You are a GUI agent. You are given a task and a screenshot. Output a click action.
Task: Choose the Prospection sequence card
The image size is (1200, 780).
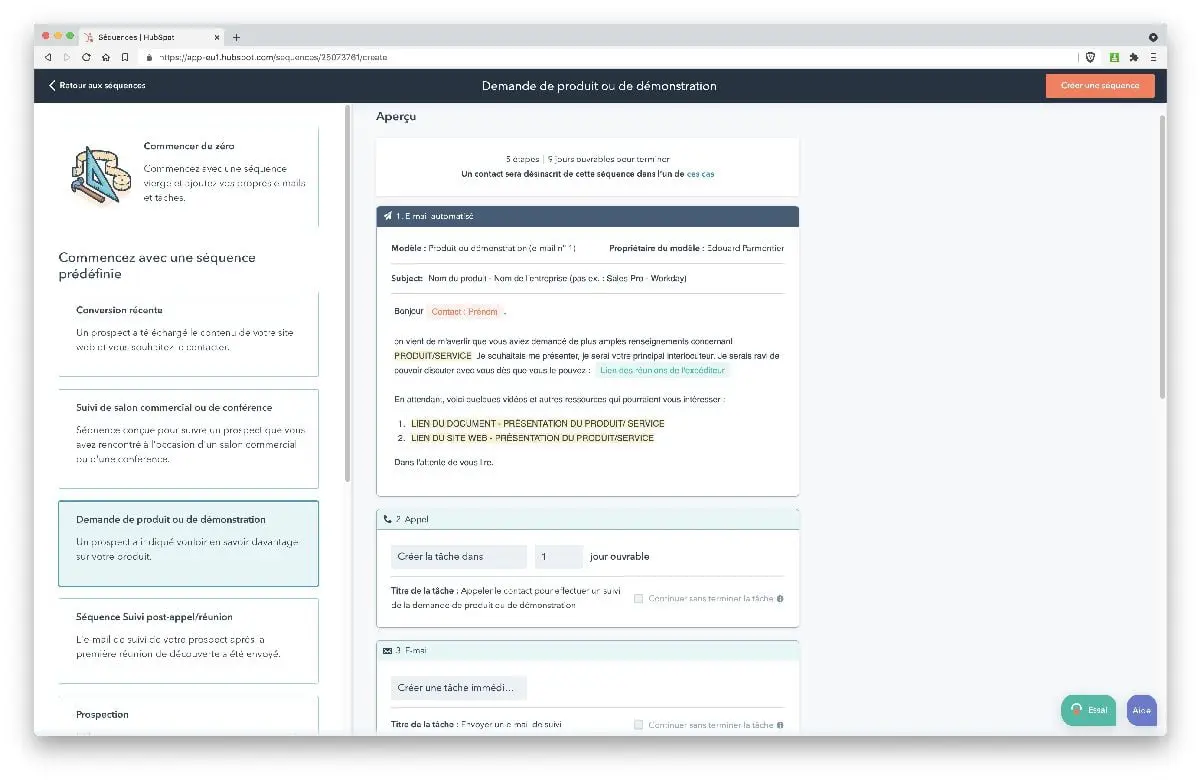coord(189,716)
